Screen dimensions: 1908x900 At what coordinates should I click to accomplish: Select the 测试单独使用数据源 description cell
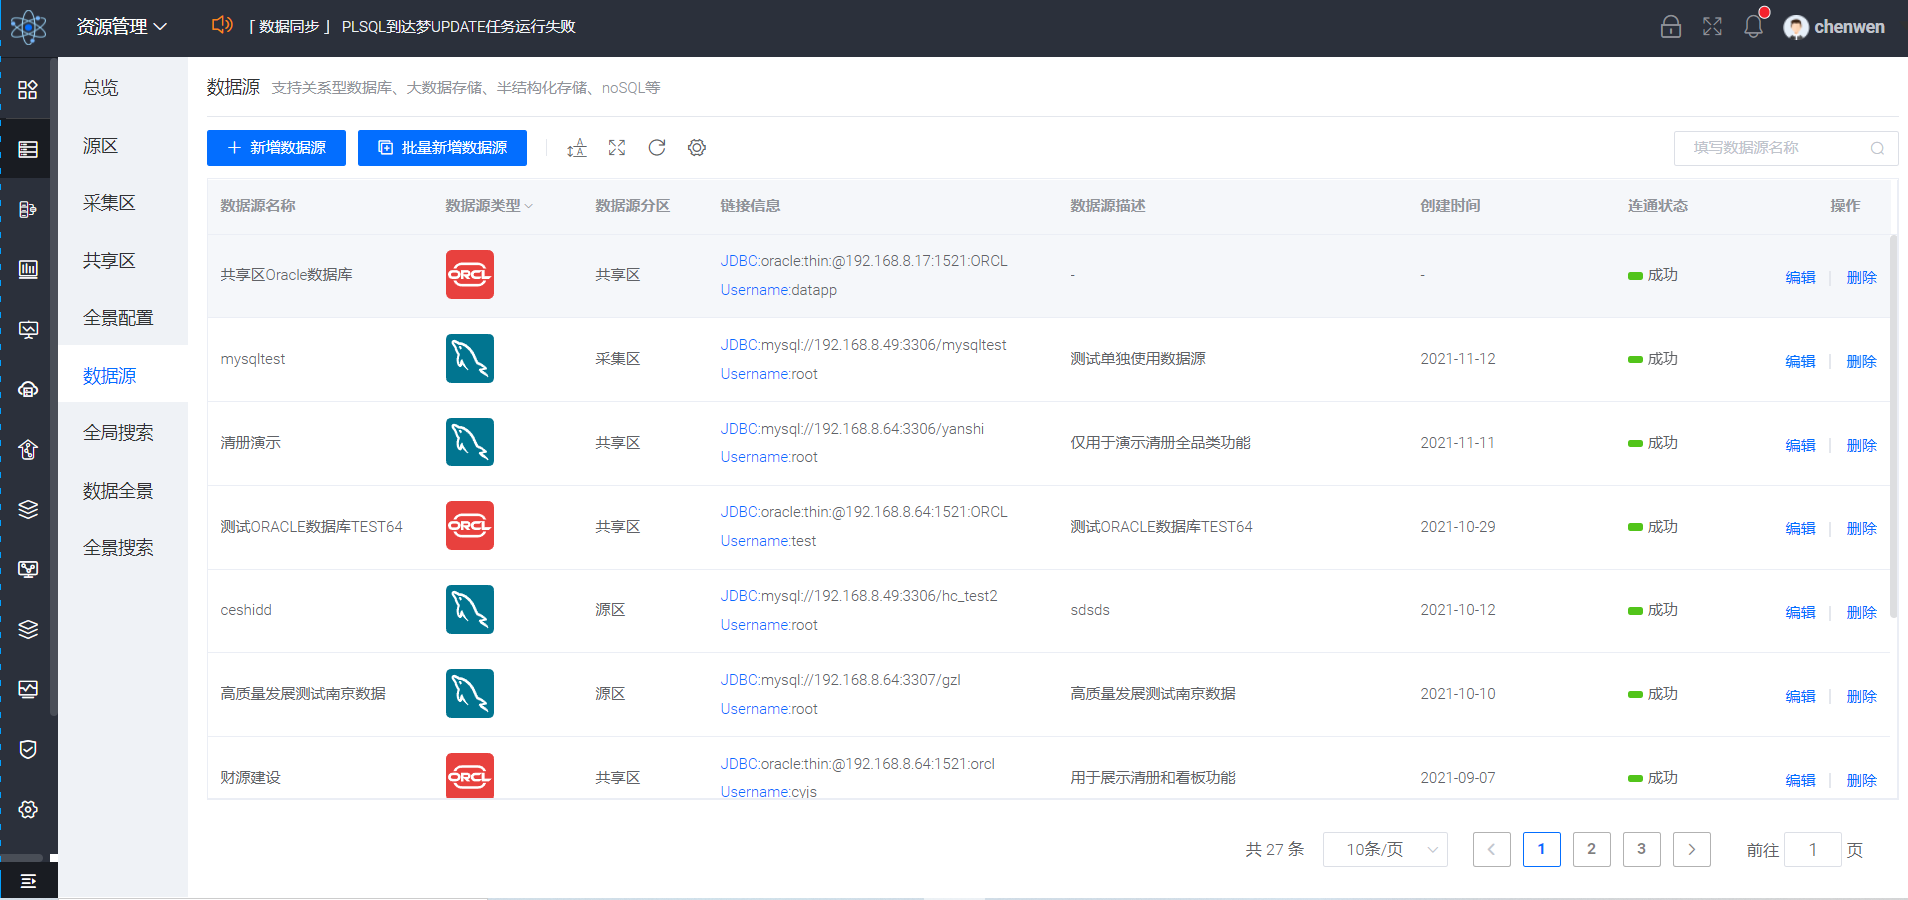coord(1138,359)
